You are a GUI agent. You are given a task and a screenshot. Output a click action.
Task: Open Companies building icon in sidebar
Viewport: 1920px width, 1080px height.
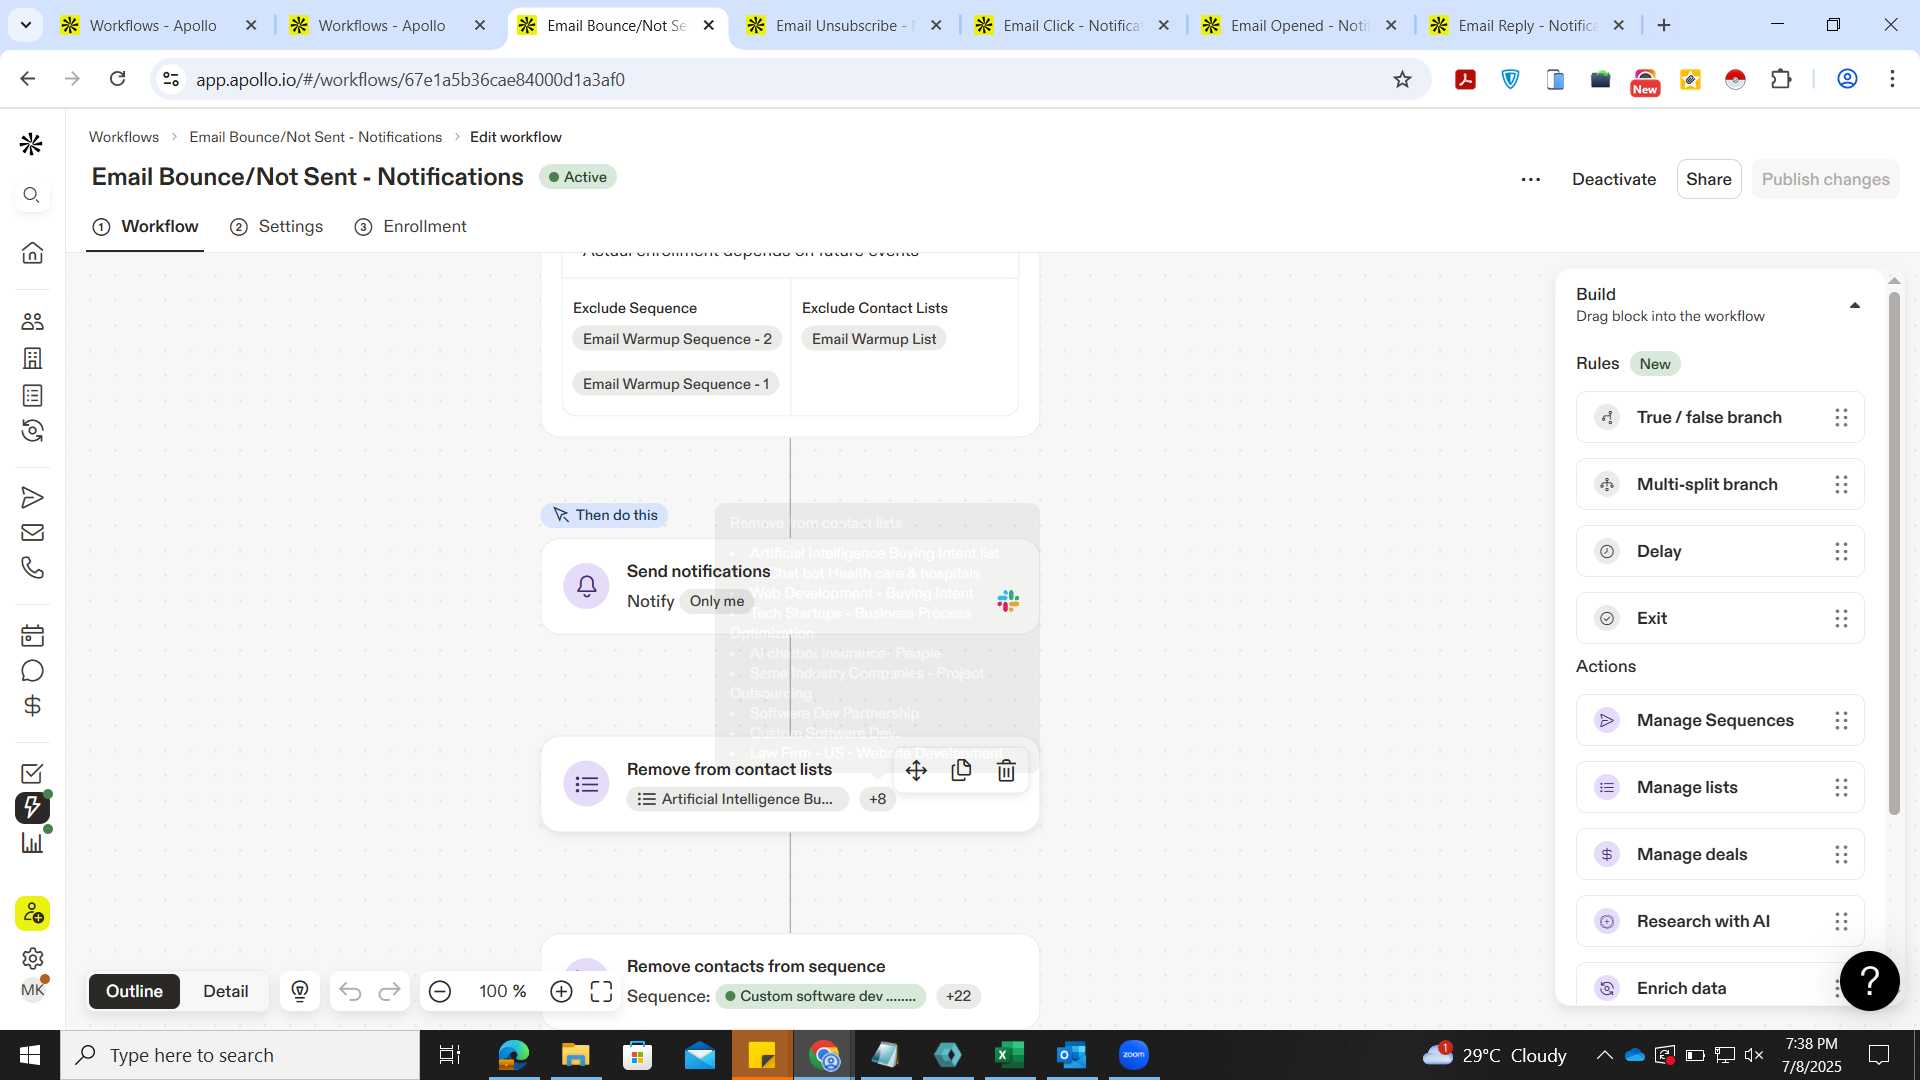tap(32, 358)
